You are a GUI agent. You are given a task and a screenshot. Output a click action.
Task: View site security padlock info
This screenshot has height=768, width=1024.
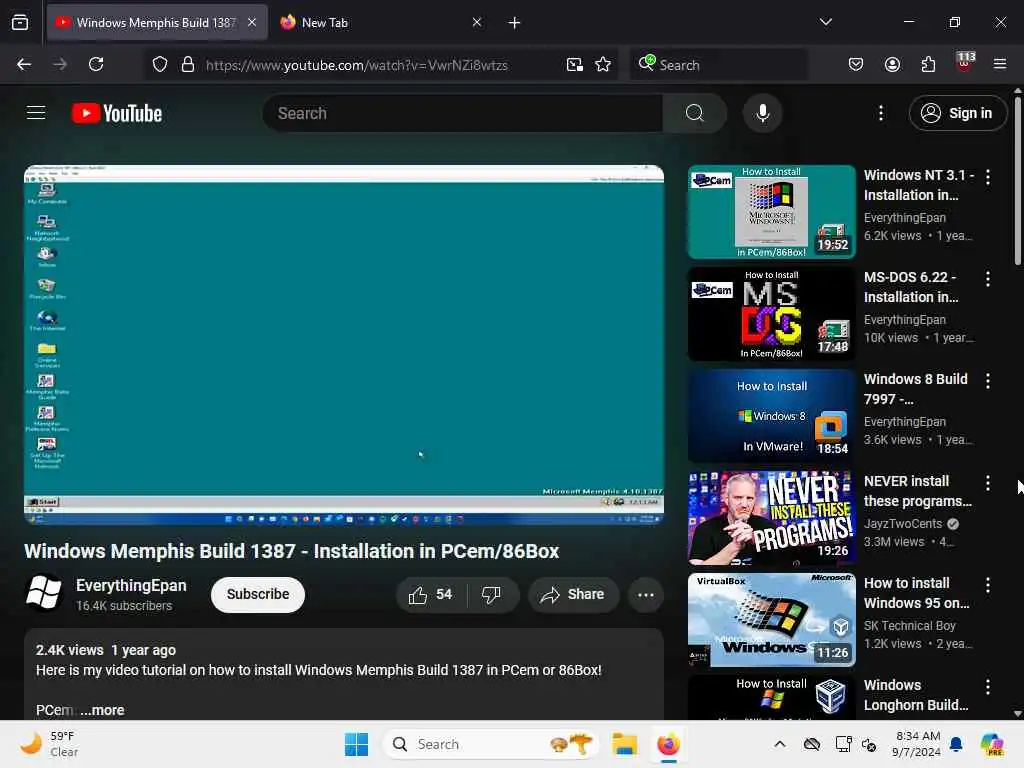[188, 65]
